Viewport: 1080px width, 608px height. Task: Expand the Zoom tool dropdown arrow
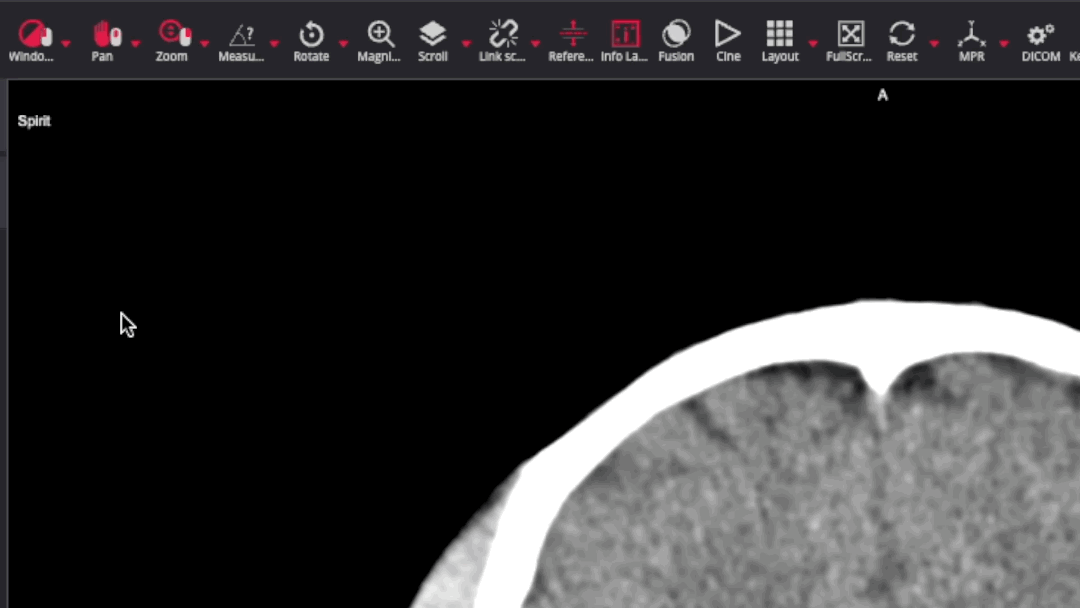tap(205, 44)
